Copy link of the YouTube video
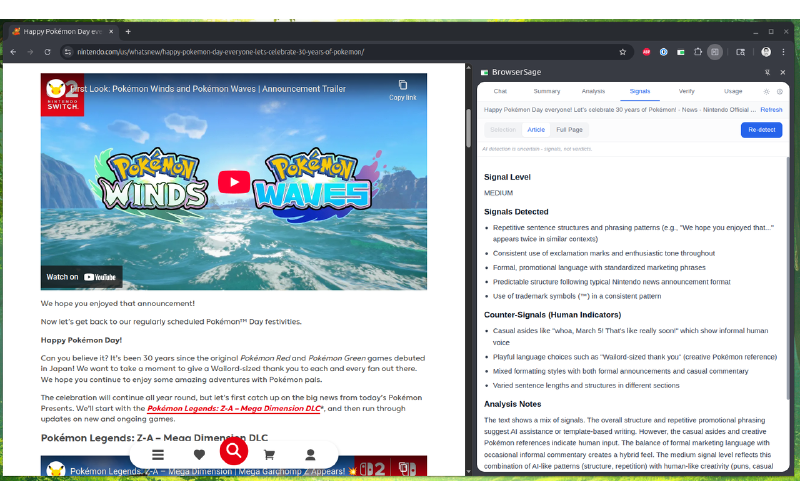This screenshot has height=500, width=800. coord(403,90)
